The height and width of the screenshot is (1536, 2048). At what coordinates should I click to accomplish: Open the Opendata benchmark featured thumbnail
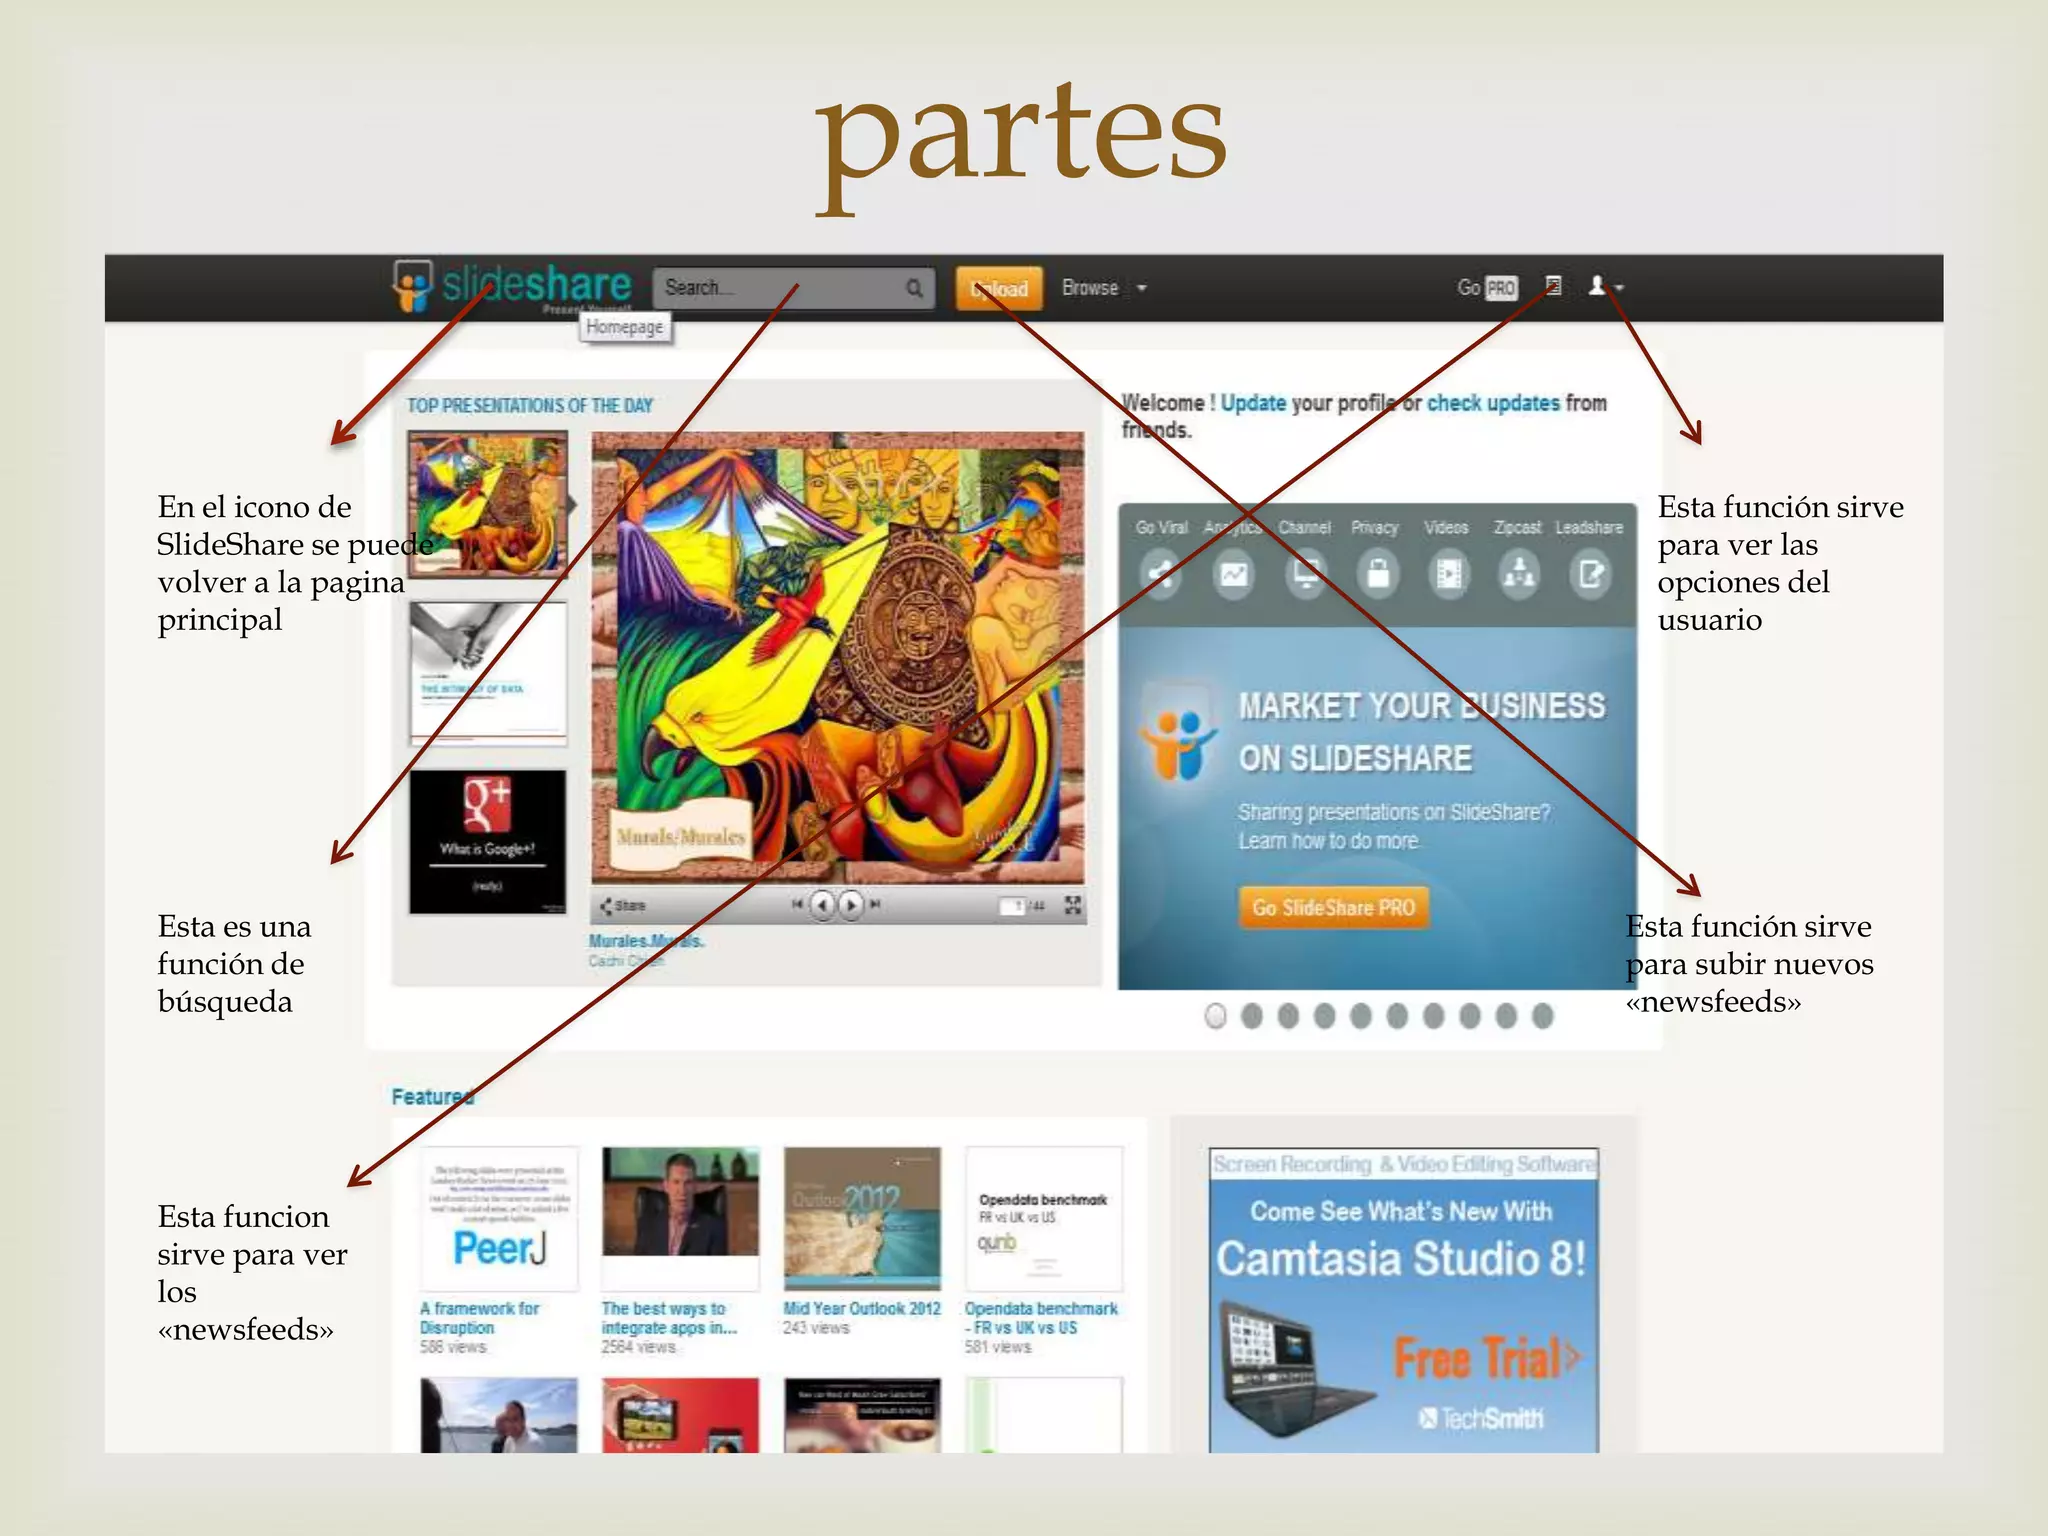tap(1044, 1218)
